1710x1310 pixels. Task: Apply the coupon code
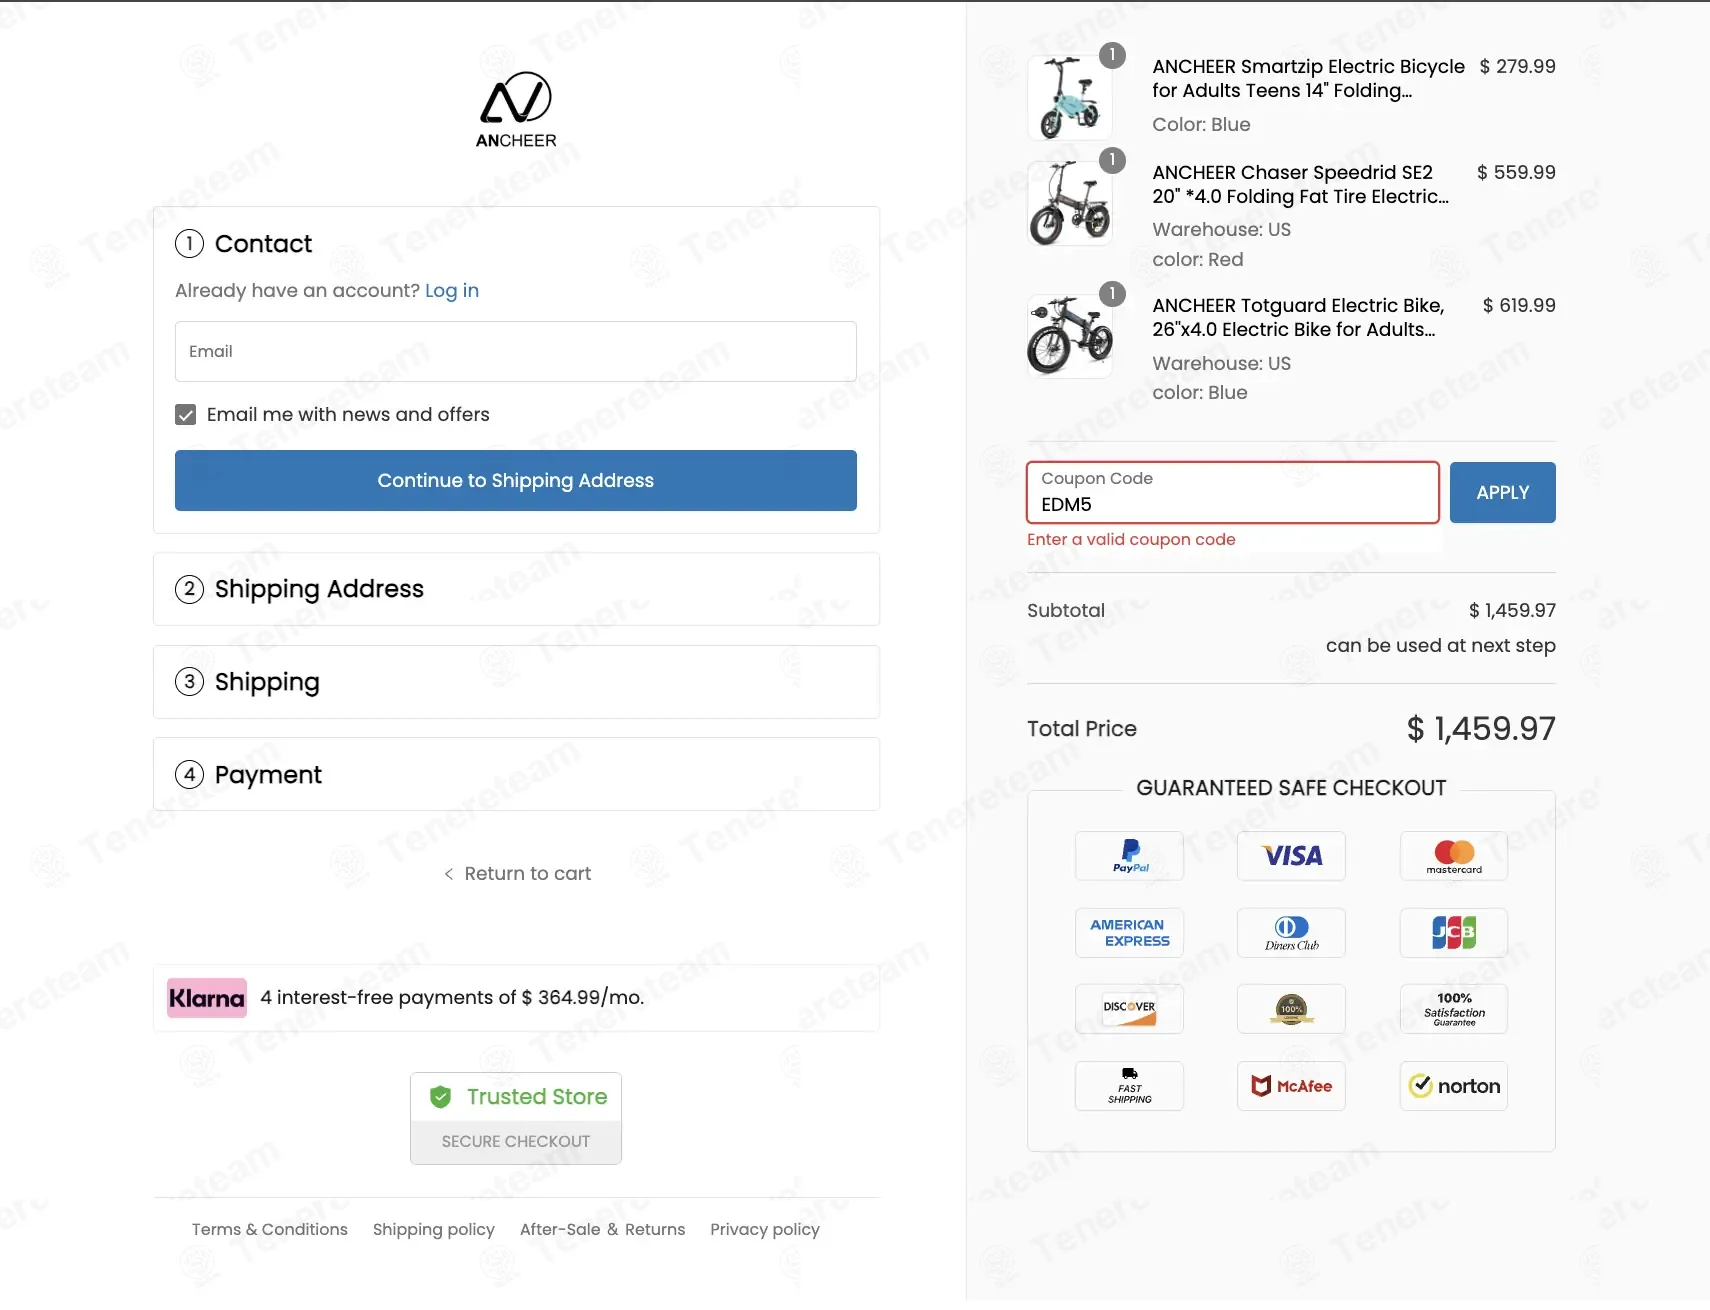click(1502, 493)
